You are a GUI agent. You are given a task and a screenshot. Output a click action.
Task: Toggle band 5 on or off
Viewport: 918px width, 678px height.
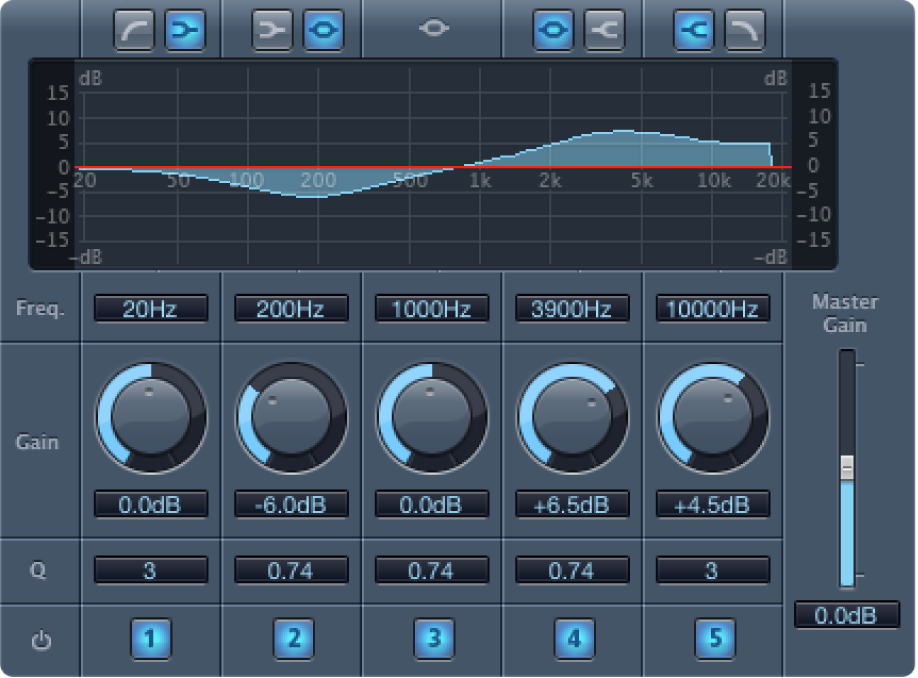[711, 640]
